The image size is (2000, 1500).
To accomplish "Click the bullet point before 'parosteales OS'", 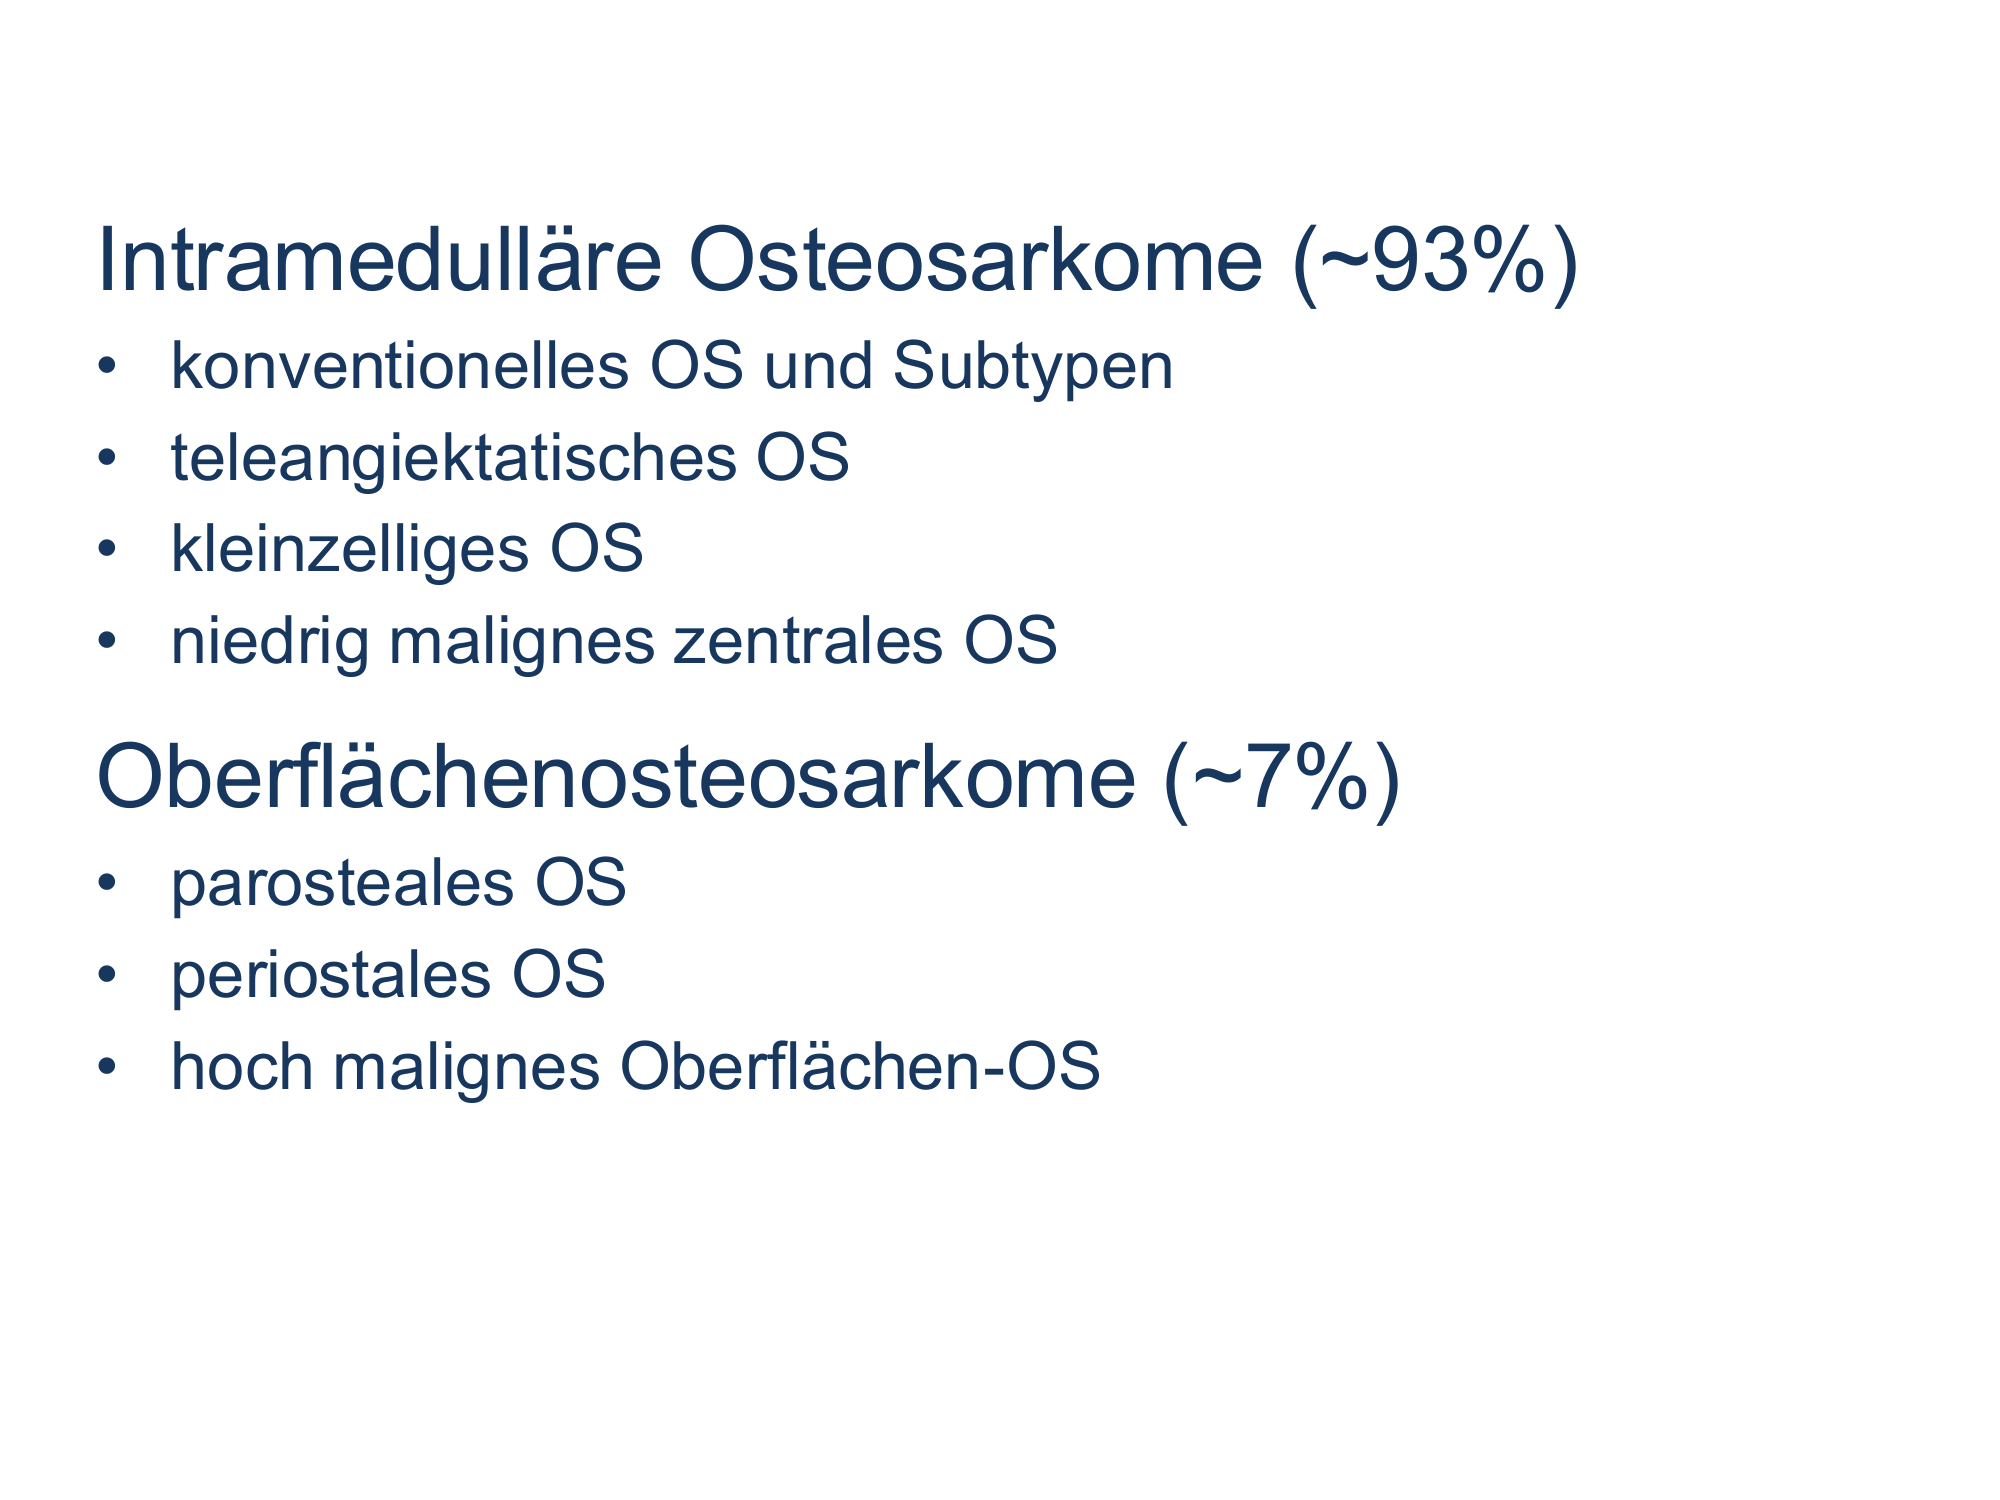I will 107,884.
